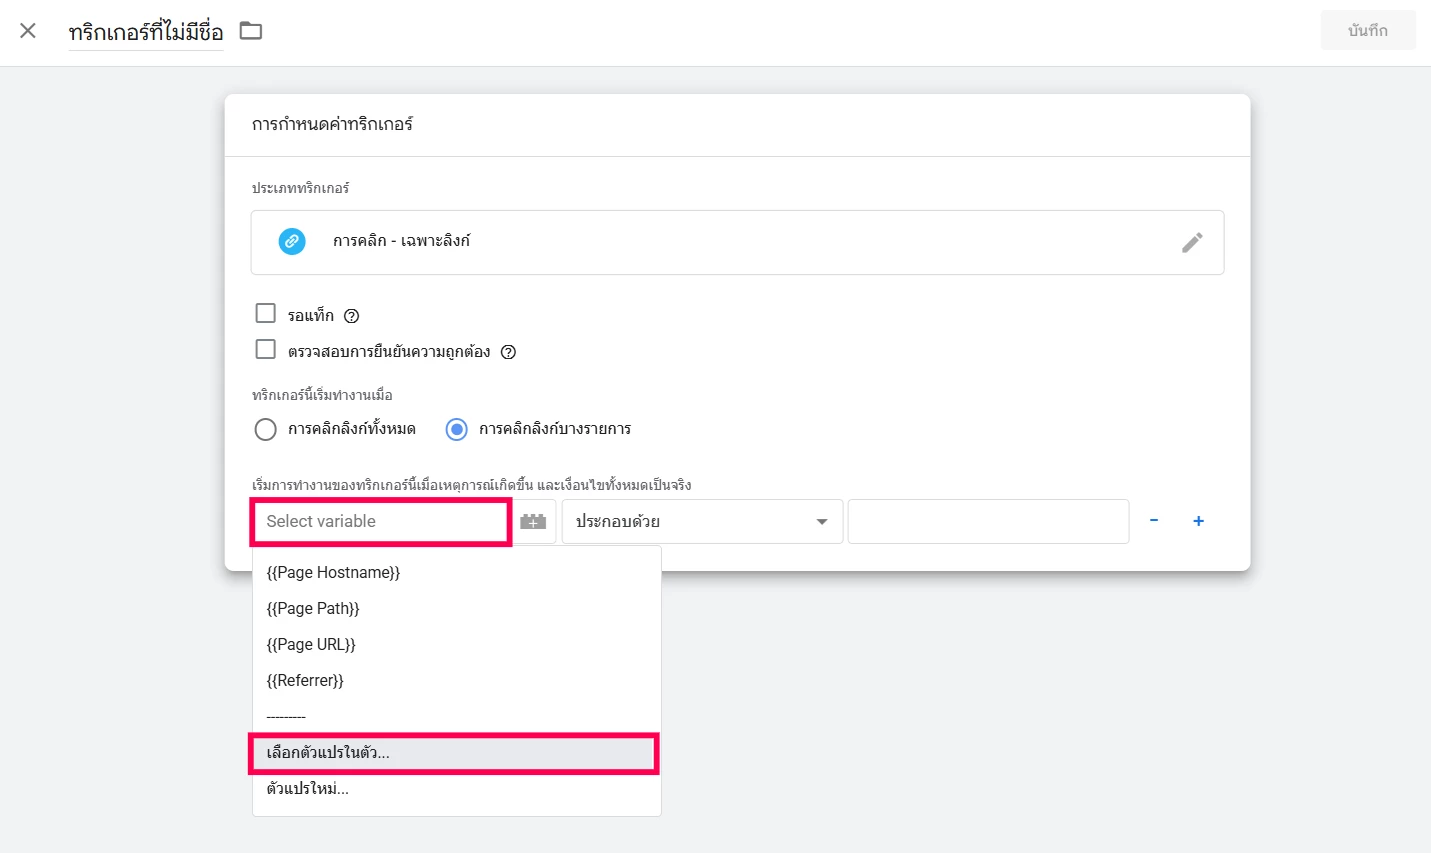Open help icon next to รอแท็ก
This screenshot has height=853, width=1431.
pyautogui.click(x=351, y=316)
